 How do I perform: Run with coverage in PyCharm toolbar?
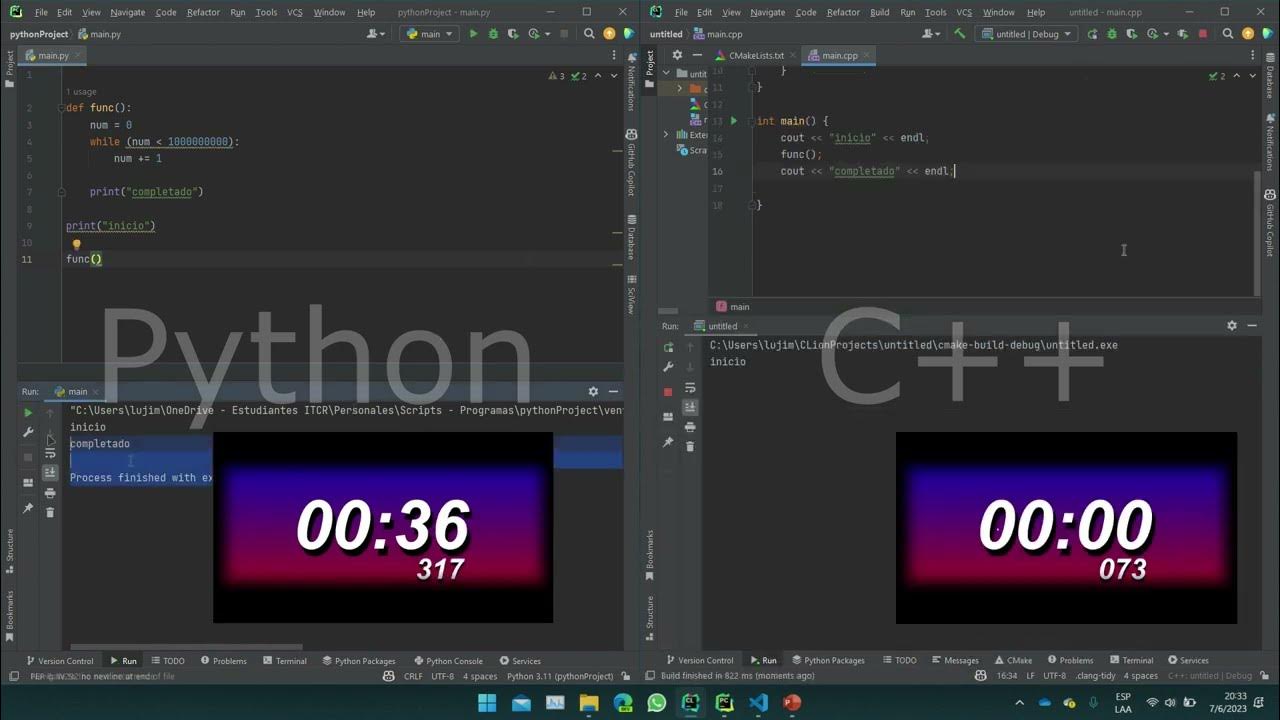pos(512,34)
